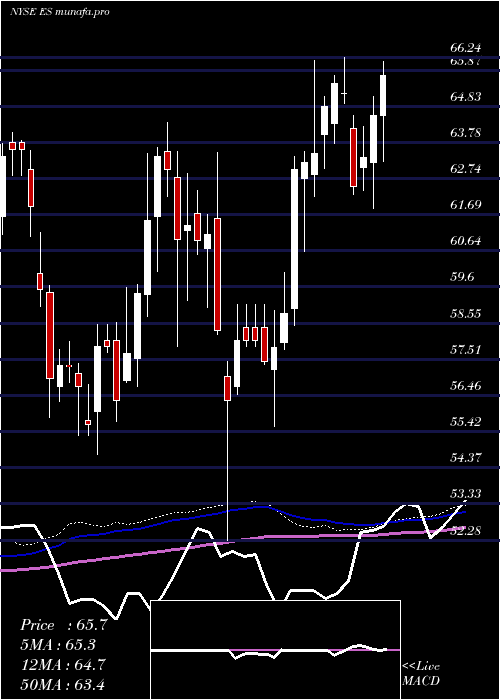Viewport: 500px width, 700px height.
Task: Click the tall white candle rising to 62.74
Action: [x=295, y=239]
